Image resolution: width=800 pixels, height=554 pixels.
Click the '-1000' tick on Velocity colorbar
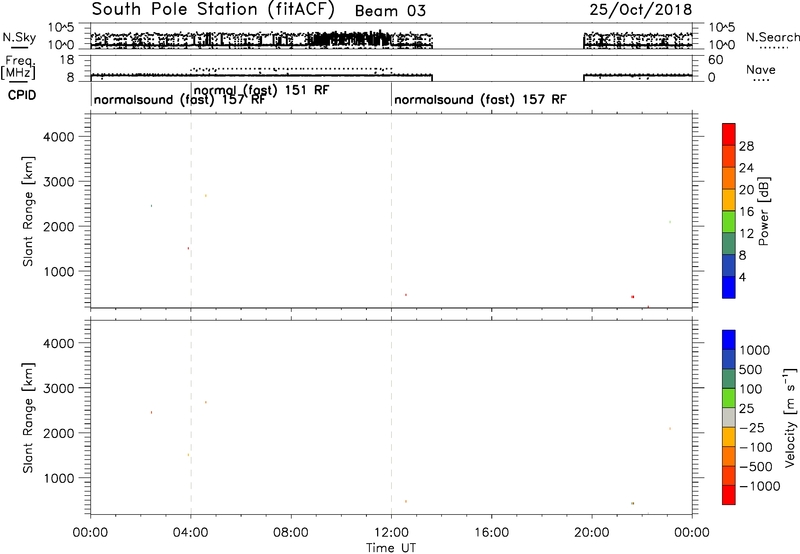click(760, 486)
